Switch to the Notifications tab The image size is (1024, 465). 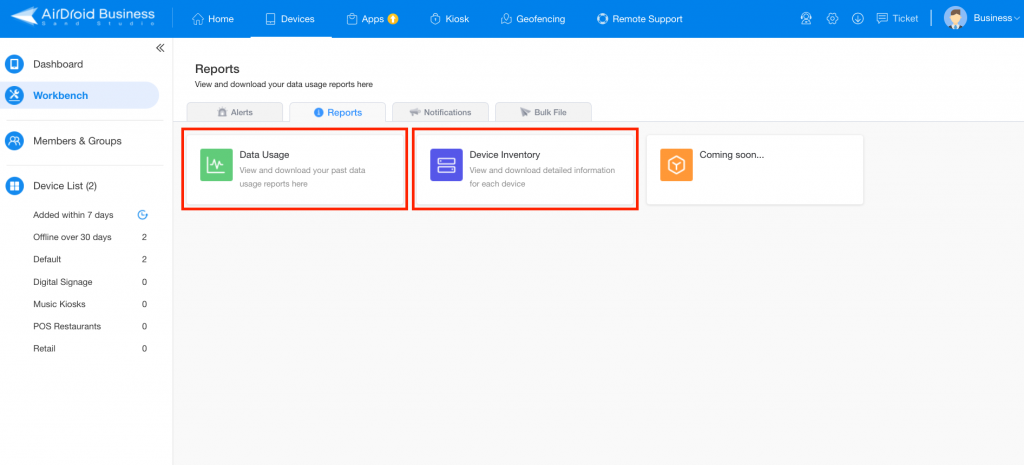[x=440, y=112]
